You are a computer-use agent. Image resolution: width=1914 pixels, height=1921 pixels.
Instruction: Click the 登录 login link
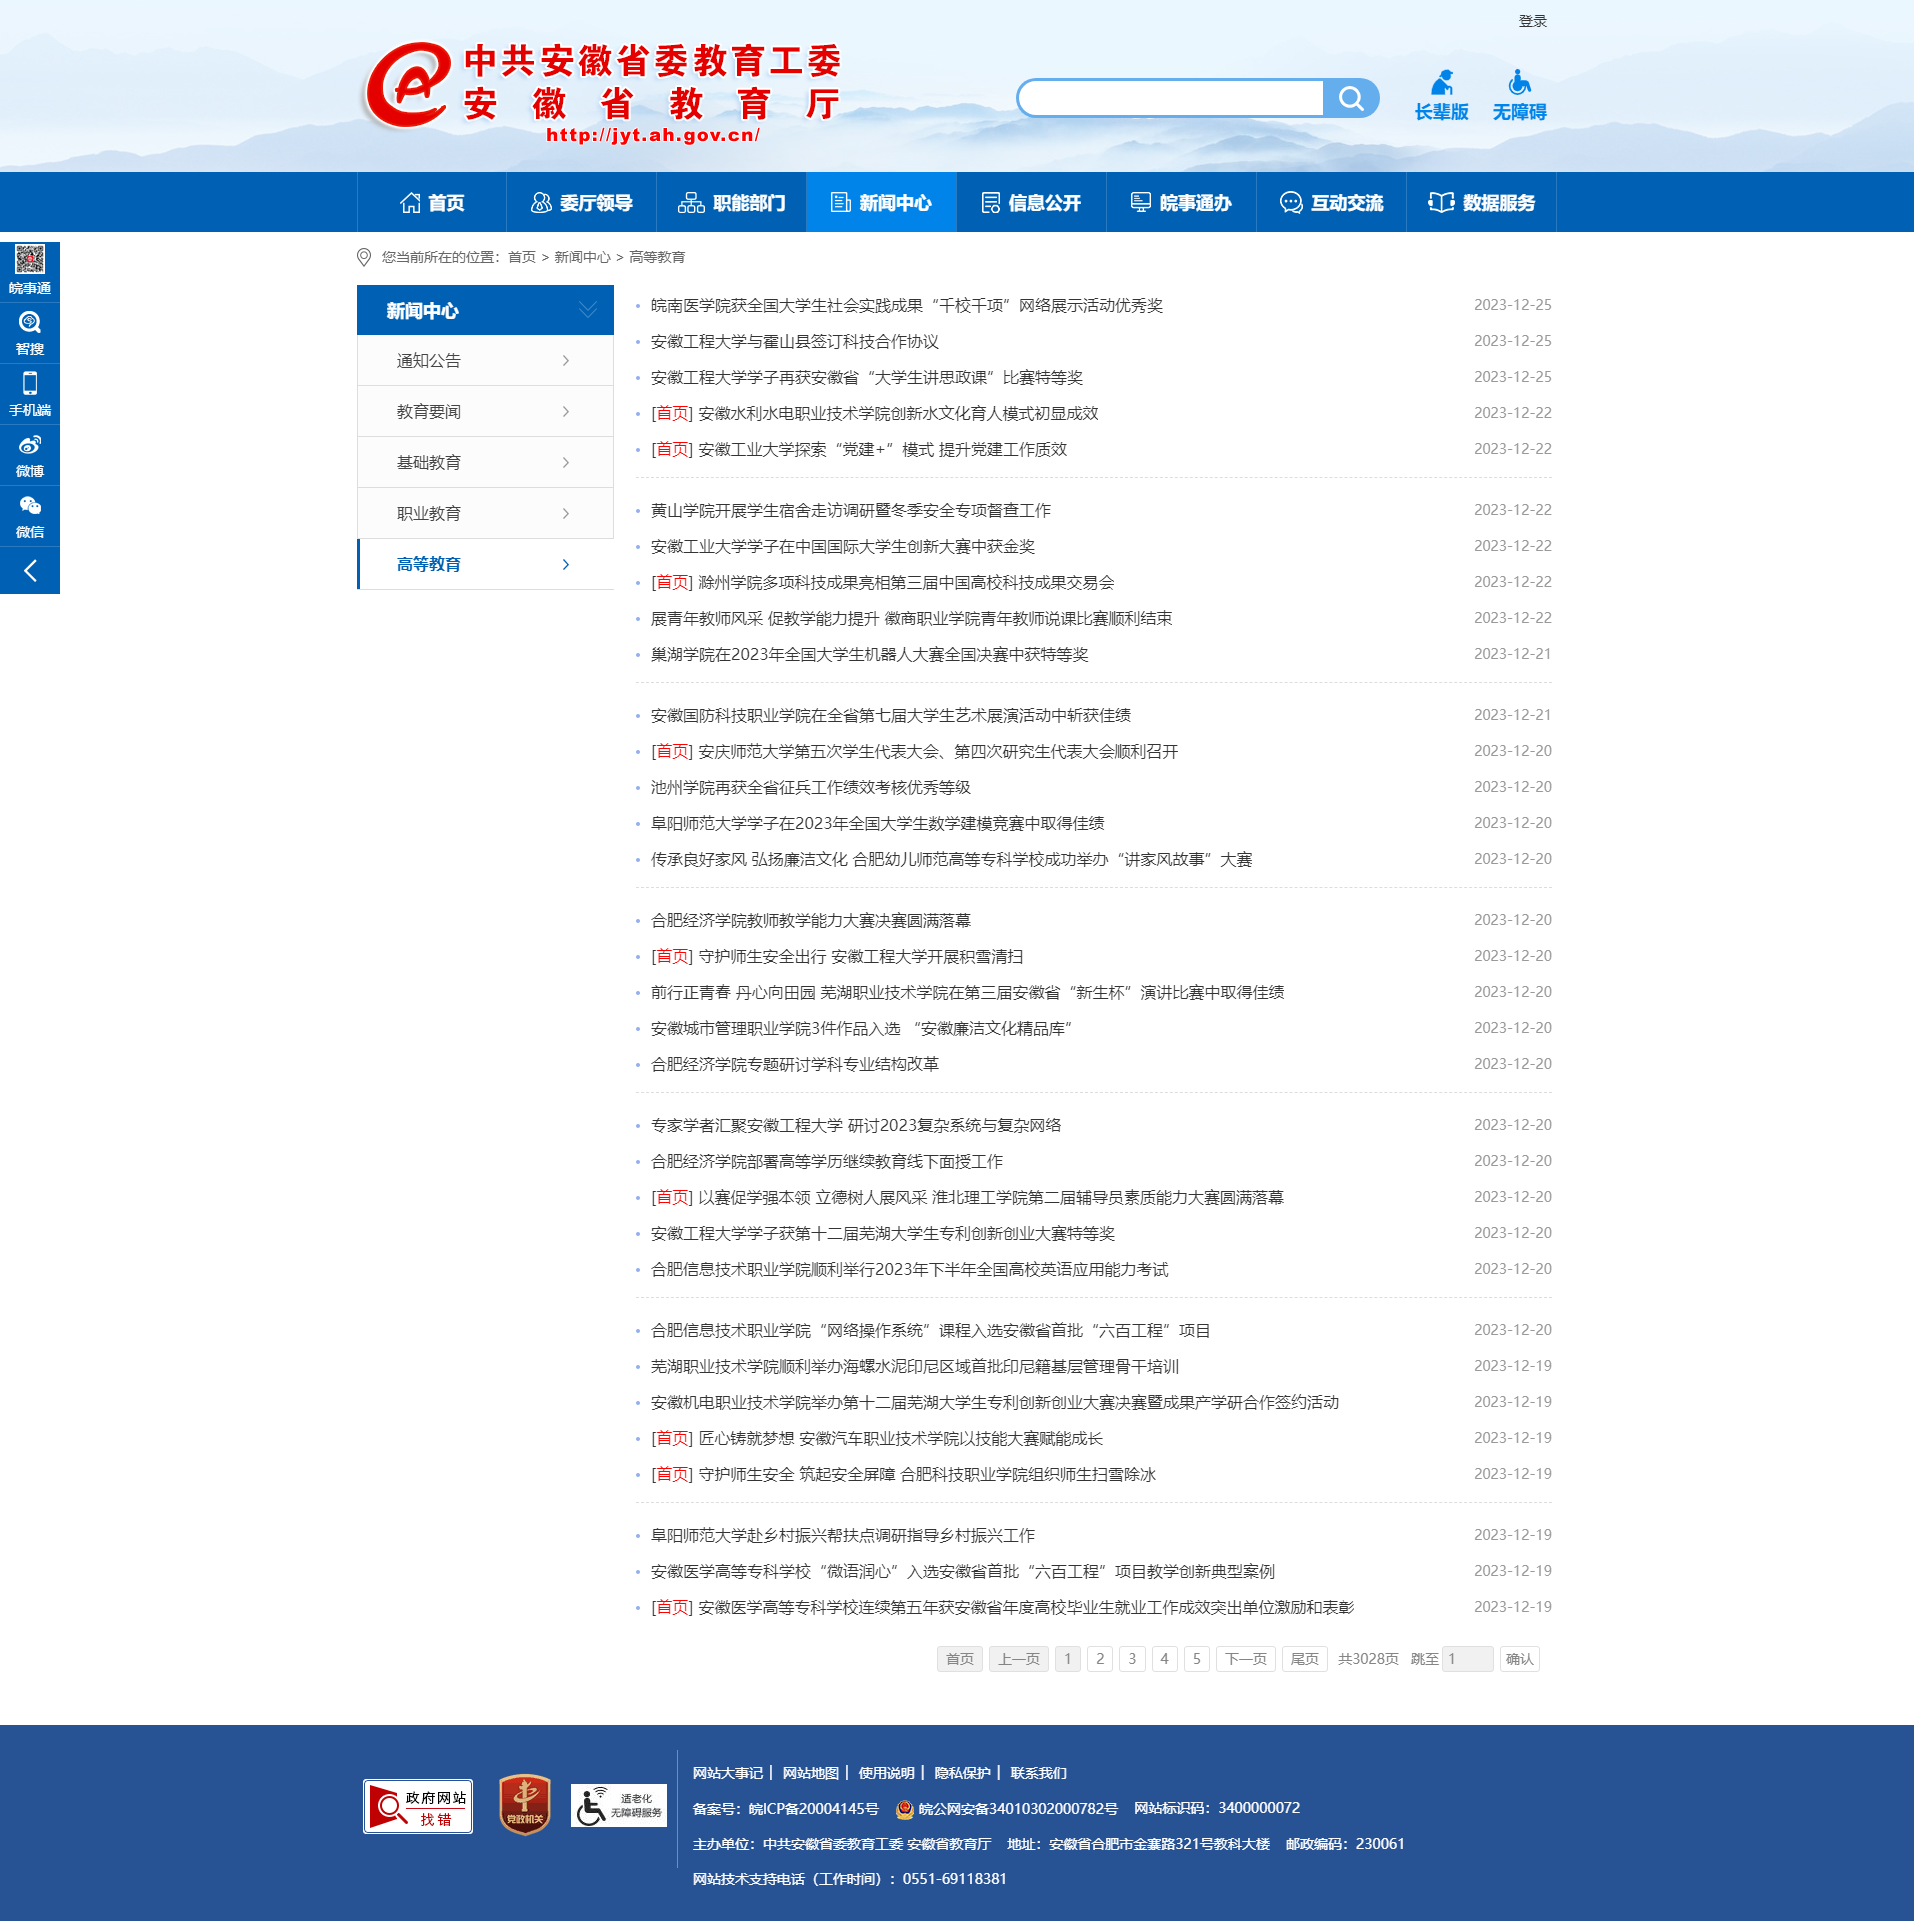pyautogui.click(x=1532, y=21)
